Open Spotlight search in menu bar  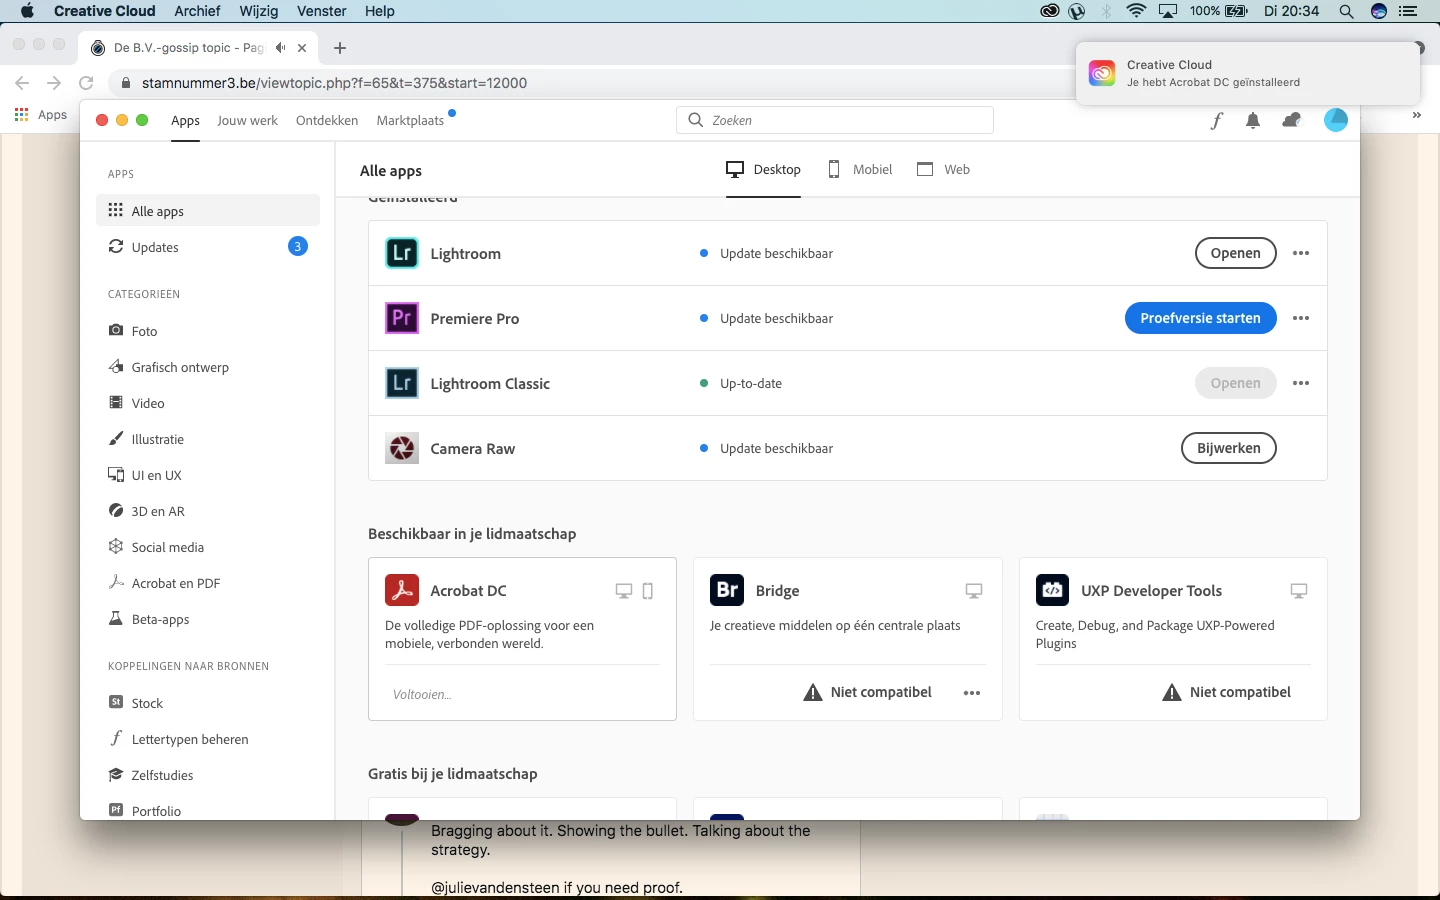[1346, 11]
